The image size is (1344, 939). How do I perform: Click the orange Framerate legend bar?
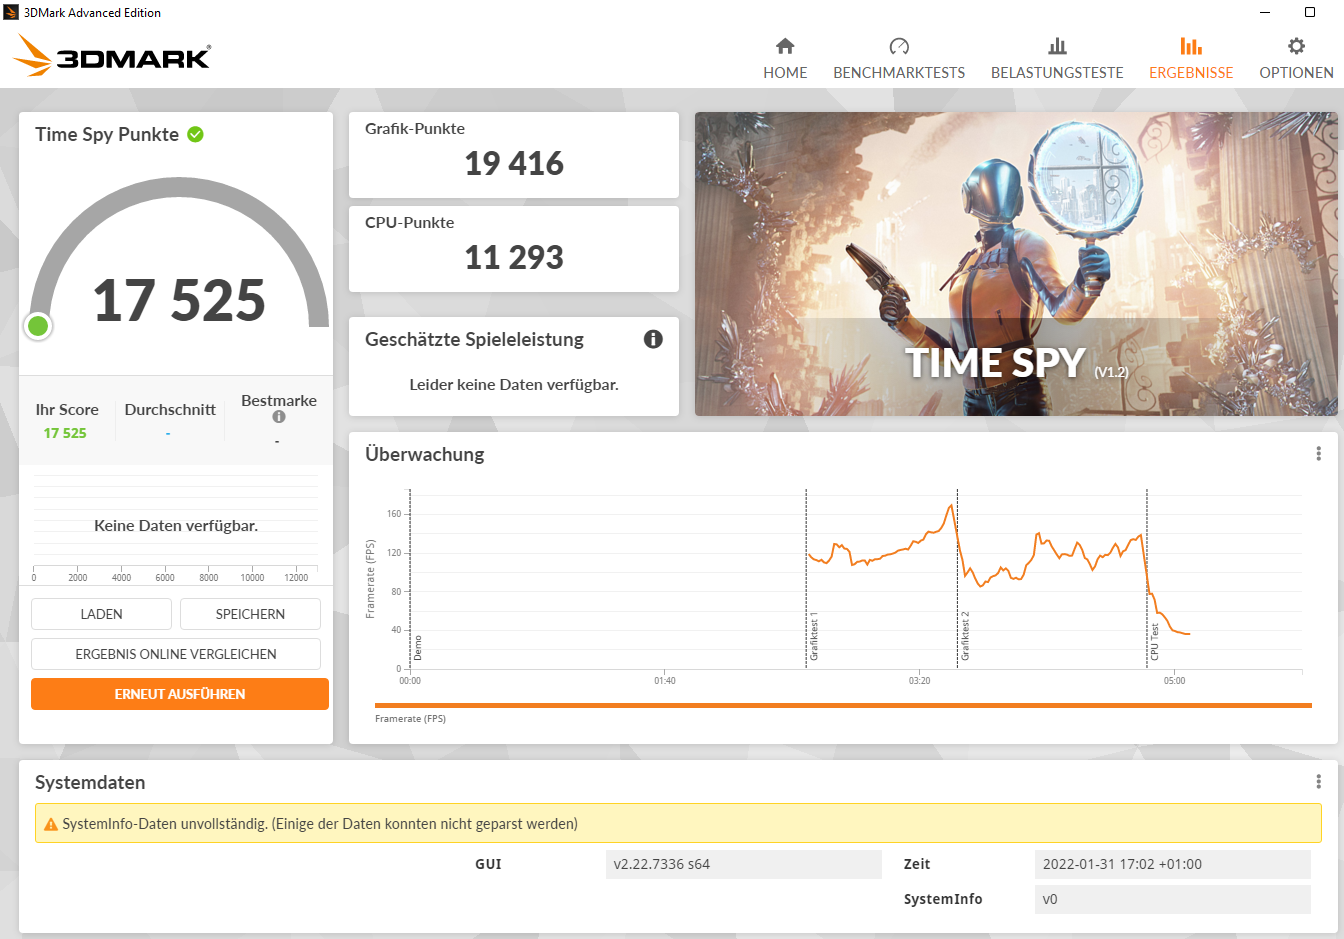[843, 705]
